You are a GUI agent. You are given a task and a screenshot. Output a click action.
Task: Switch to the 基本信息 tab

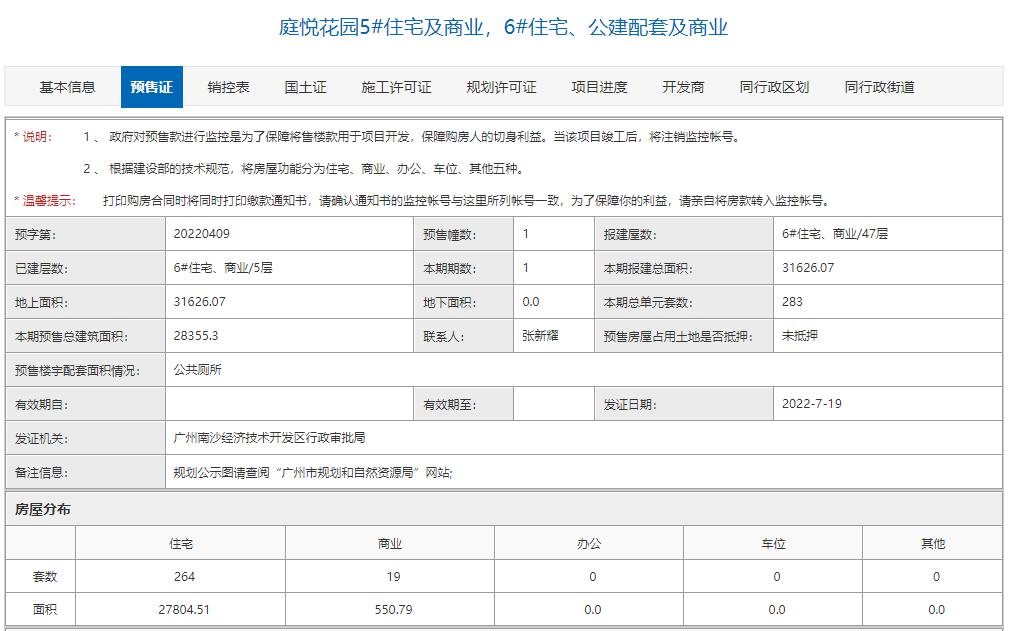(x=67, y=87)
